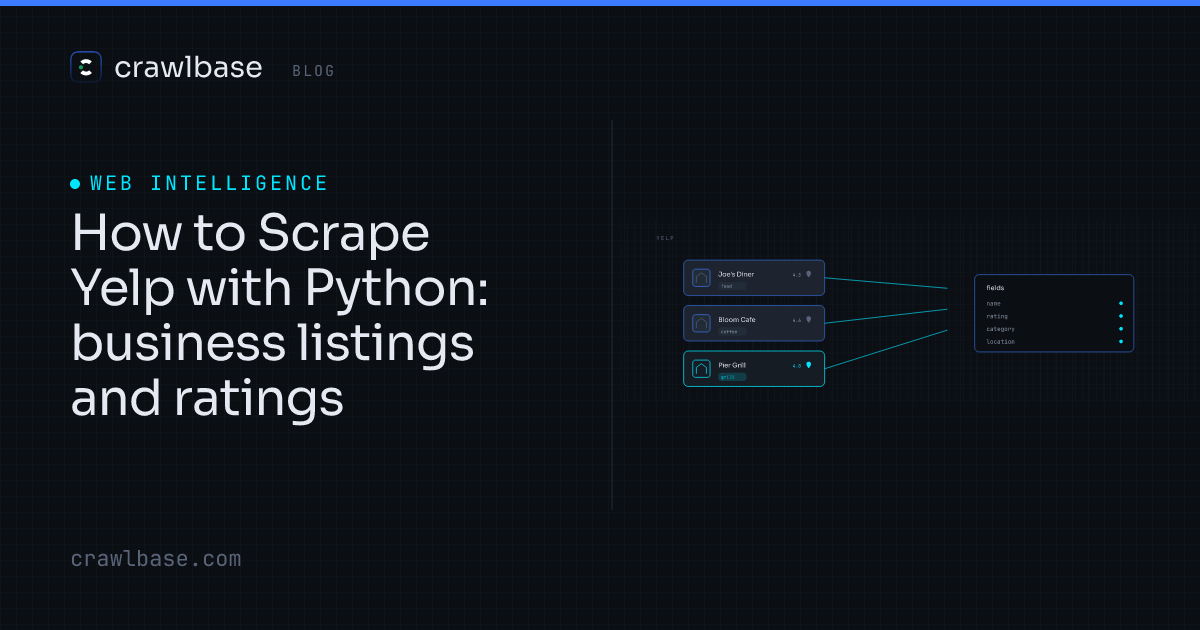Click the 'Bloom Cafe' name text
Viewport: 1200px width, 630px height.
tap(737, 320)
